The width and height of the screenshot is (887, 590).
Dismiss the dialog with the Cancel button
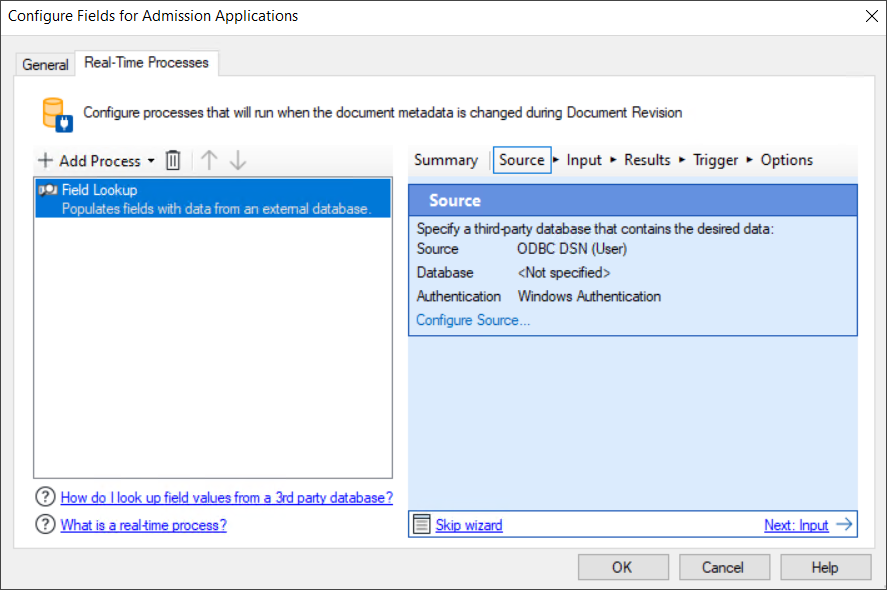pos(724,566)
